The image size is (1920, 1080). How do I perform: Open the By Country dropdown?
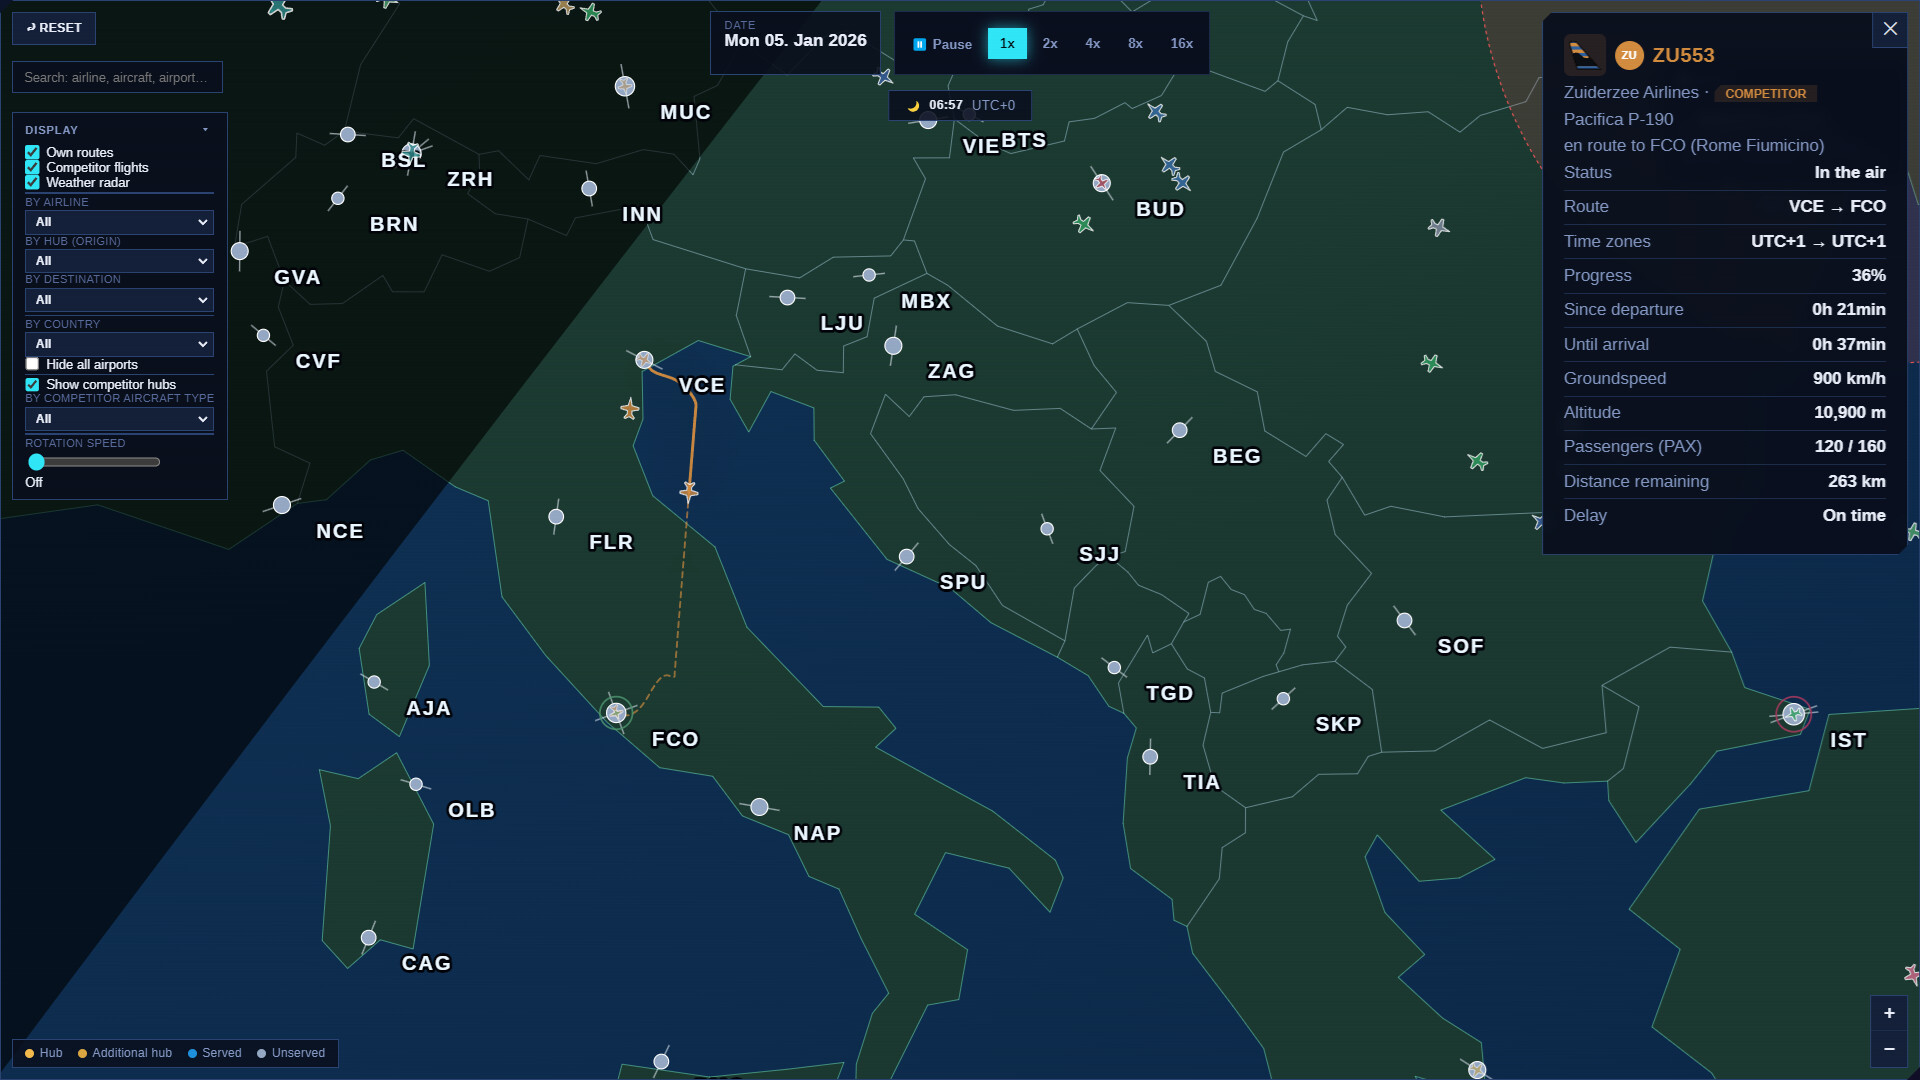(x=119, y=344)
